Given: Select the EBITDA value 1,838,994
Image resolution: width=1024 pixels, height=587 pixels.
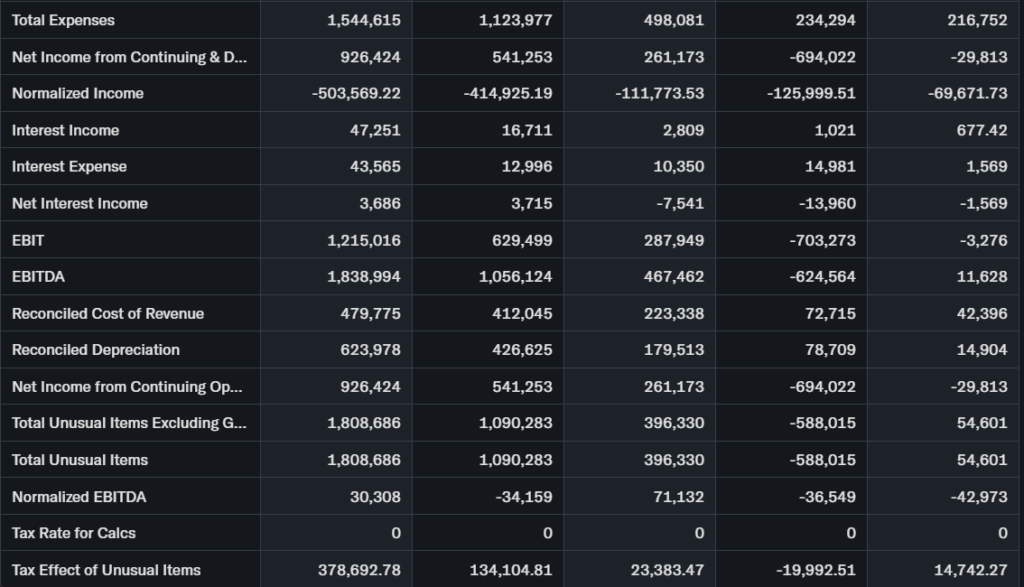Looking at the screenshot, I should click(x=364, y=277).
